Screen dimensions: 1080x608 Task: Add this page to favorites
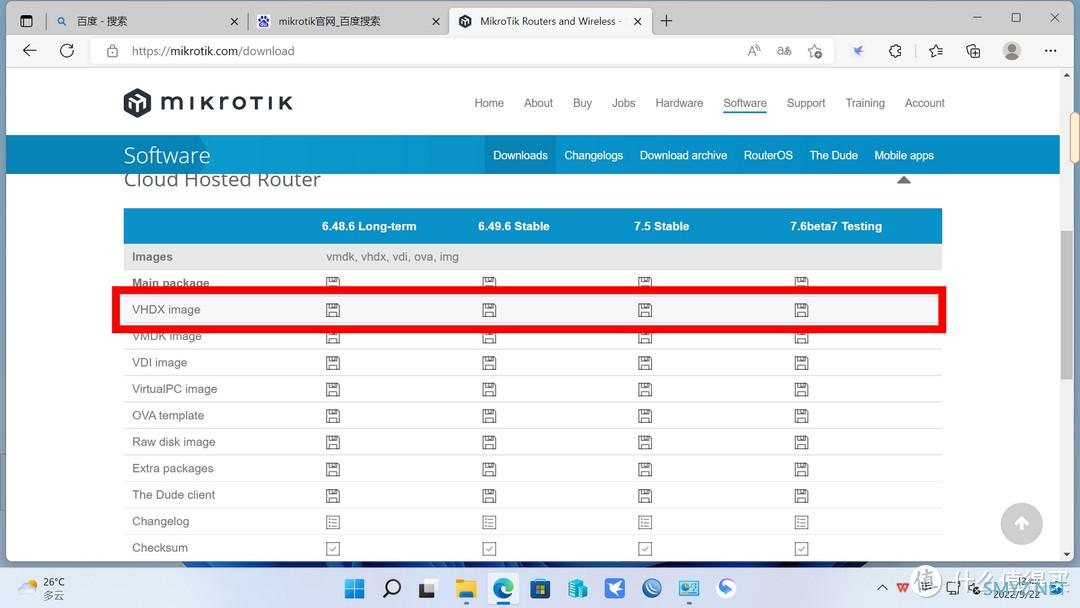[x=815, y=51]
